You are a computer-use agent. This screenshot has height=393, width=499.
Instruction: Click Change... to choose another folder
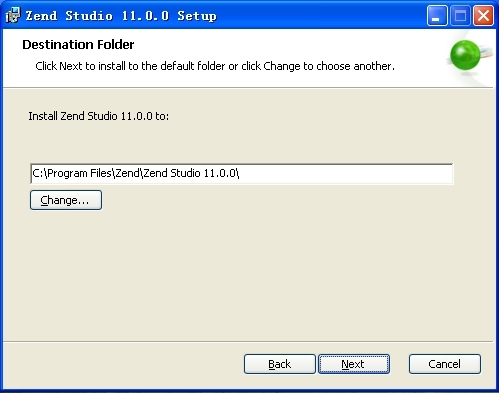[66, 200]
